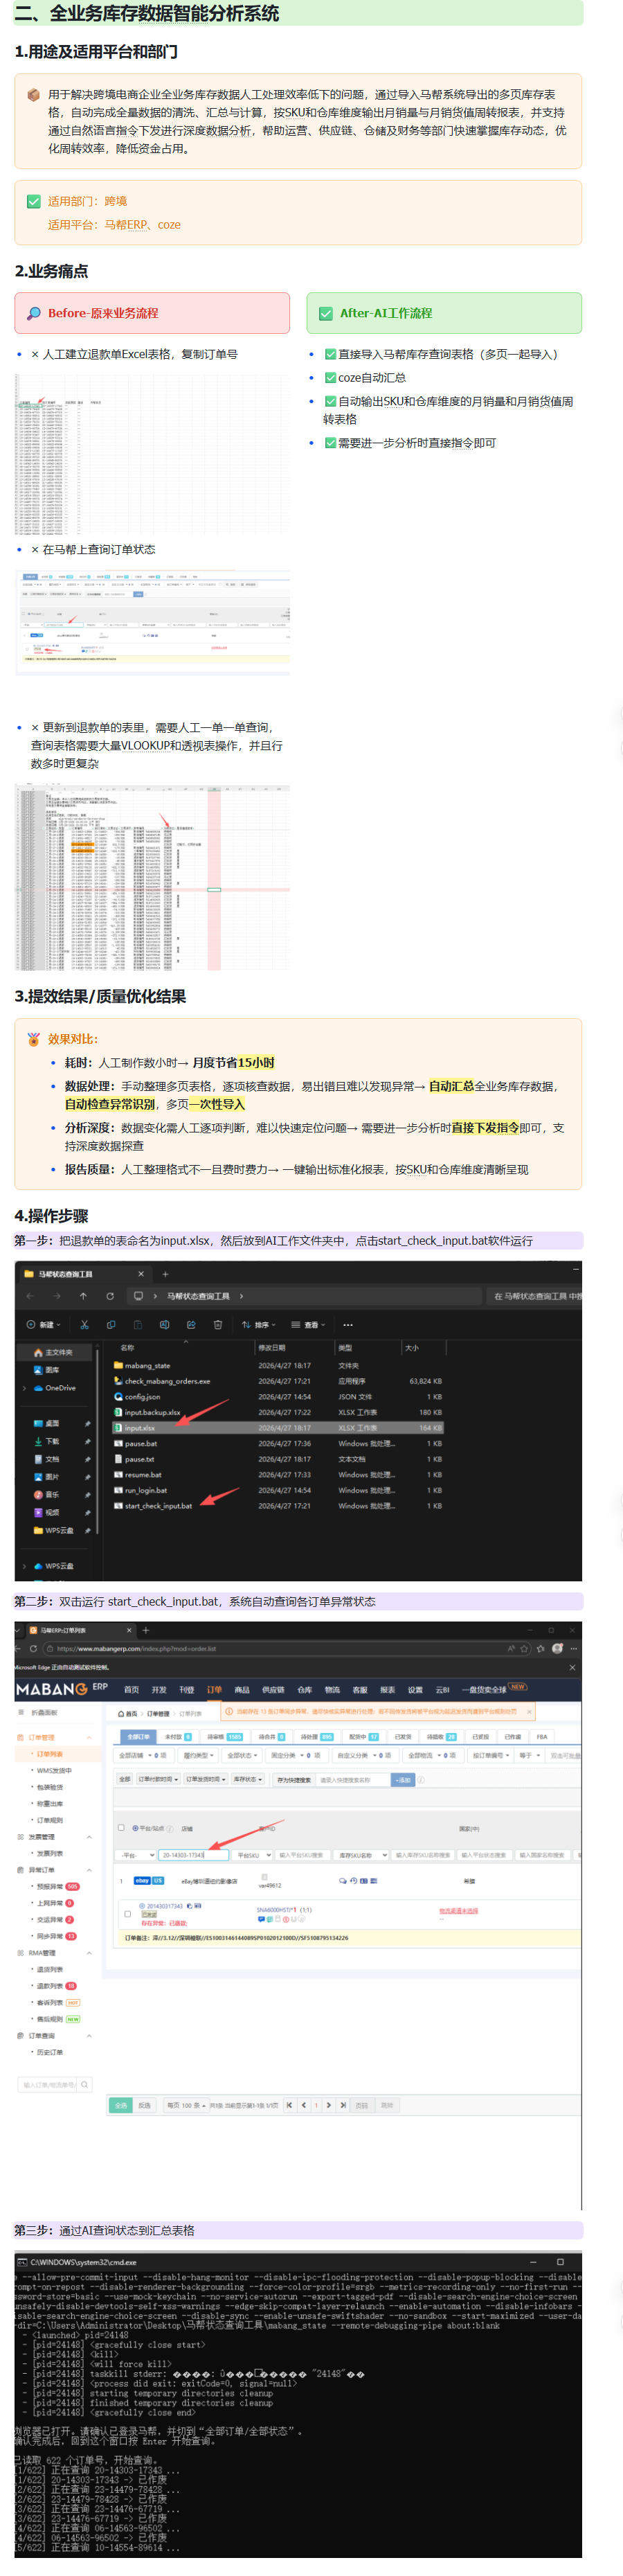This screenshot has height=2576, width=623.
Task: Click the delete trash icon in Explorer toolbar
Action: tap(218, 1324)
